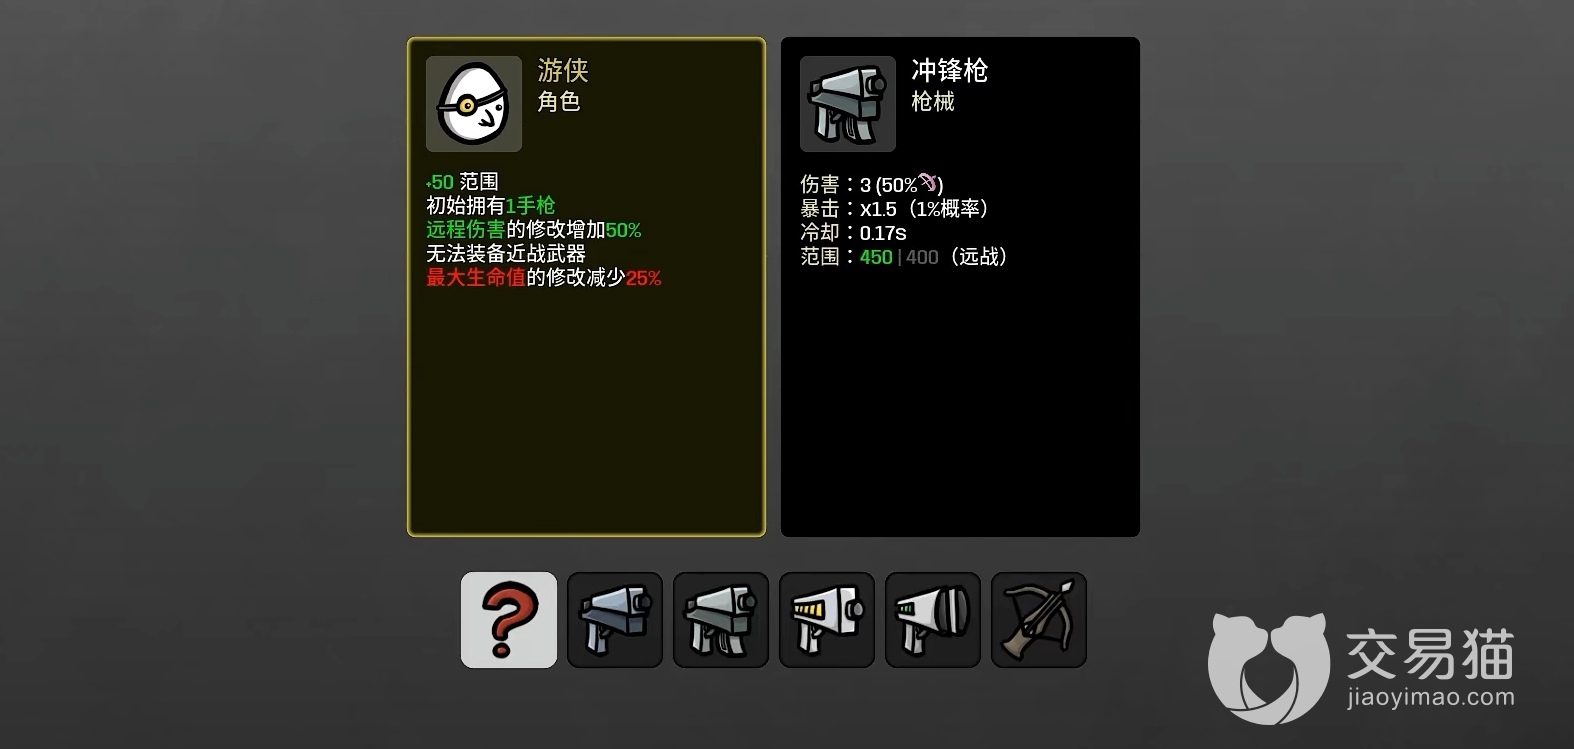This screenshot has height=749, width=1574.
Task: Click the 枪械 weapon class label
Action: click(x=933, y=101)
